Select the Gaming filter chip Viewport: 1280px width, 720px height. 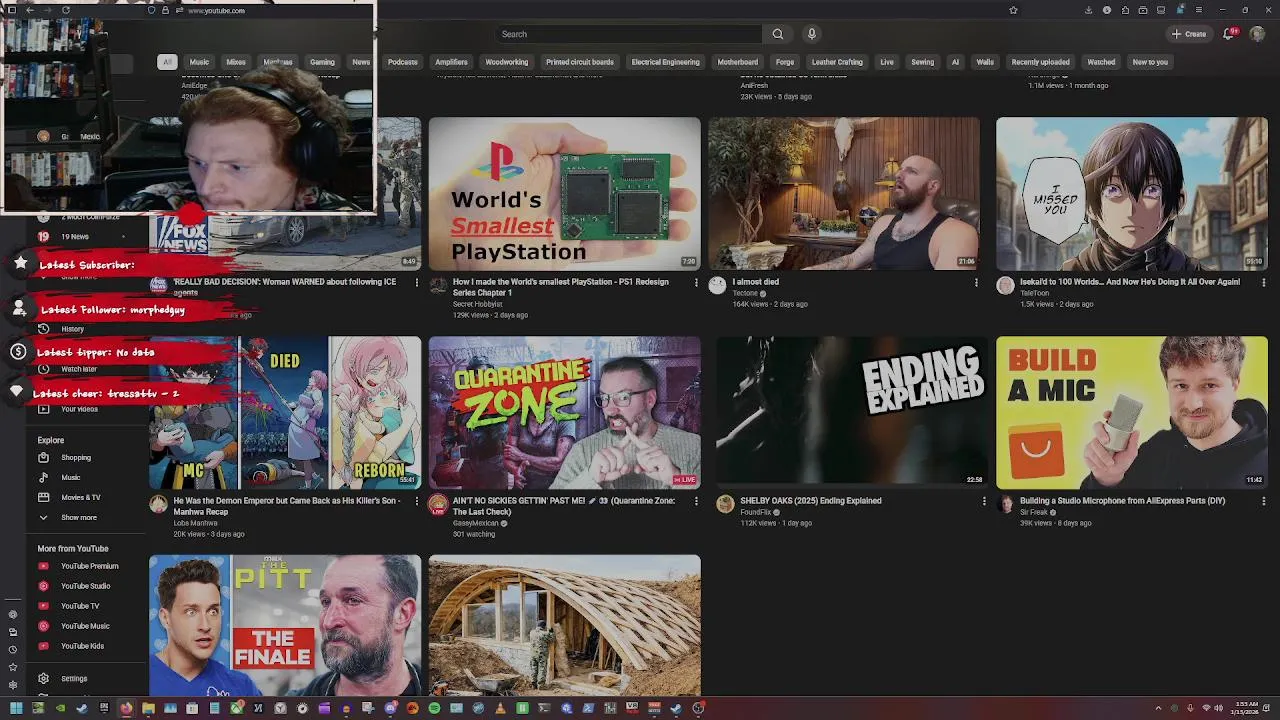322,62
